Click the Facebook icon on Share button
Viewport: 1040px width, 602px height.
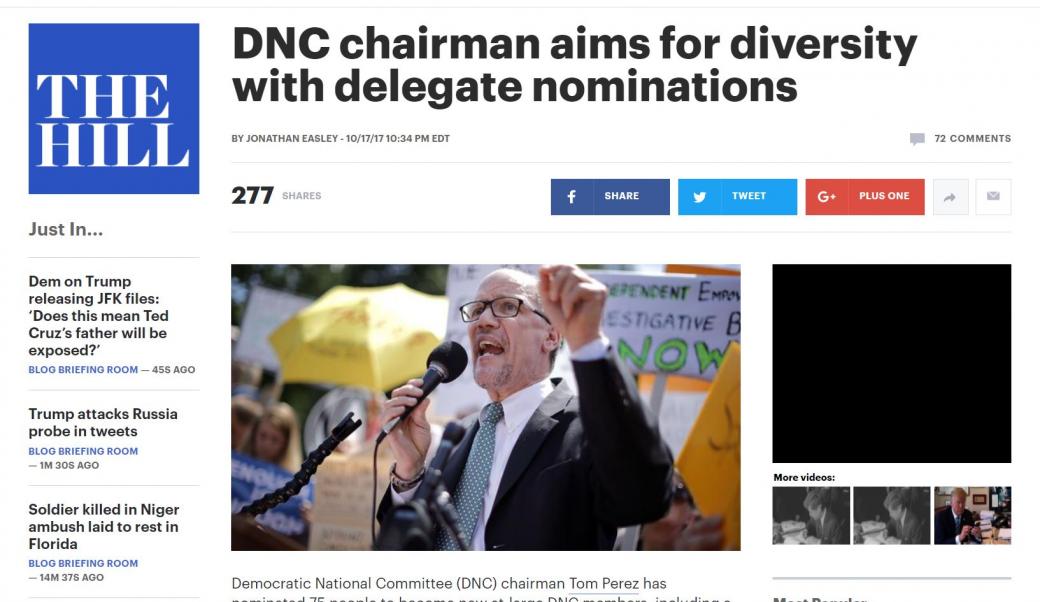(x=571, y=197)
